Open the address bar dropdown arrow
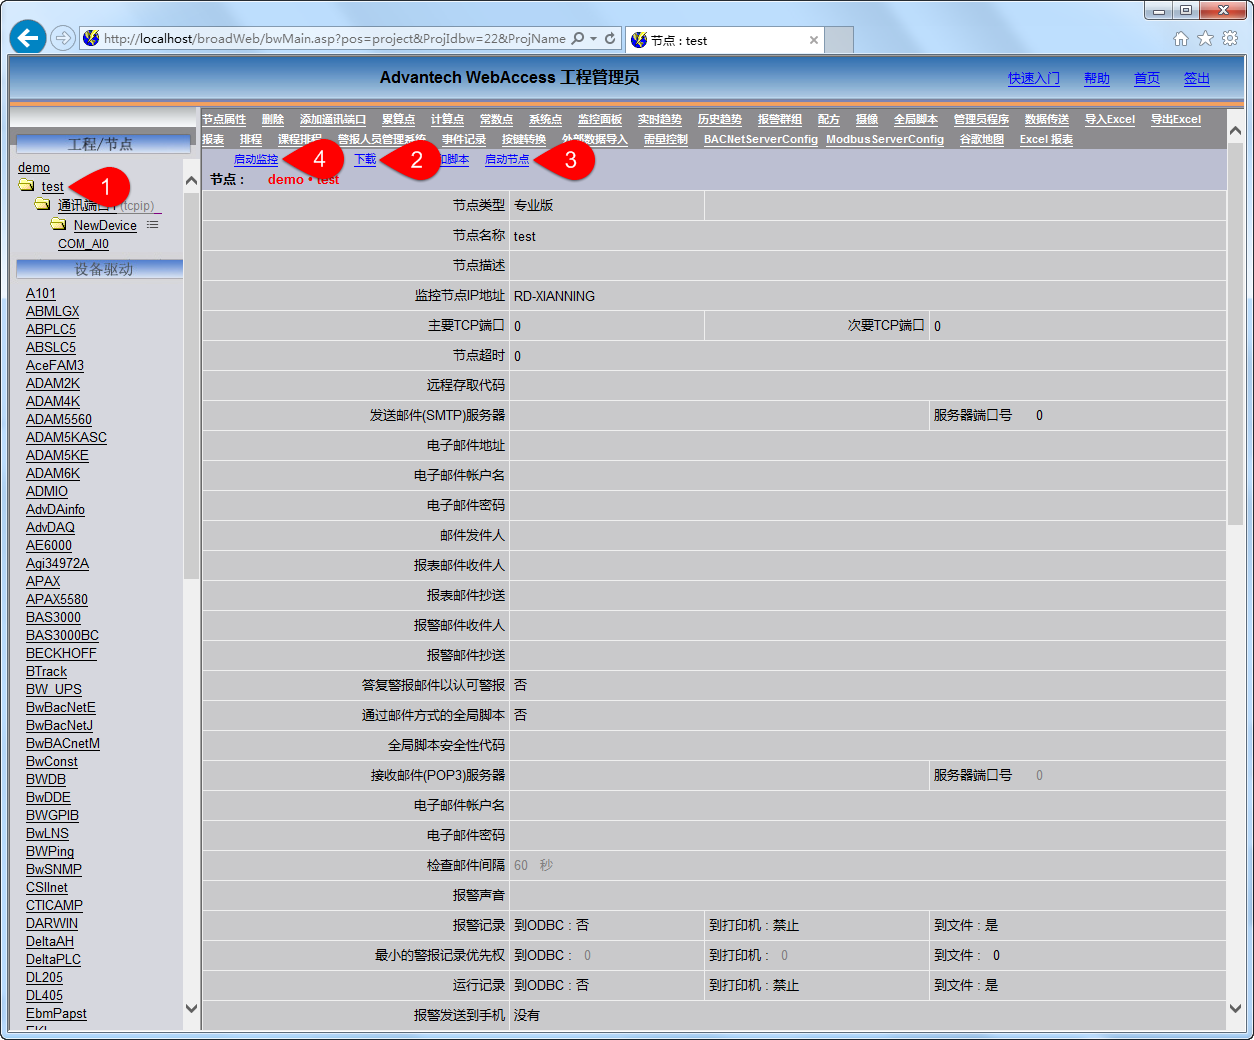The image size is (1254, 1040). pyautogui.click(x=594, y=39)
